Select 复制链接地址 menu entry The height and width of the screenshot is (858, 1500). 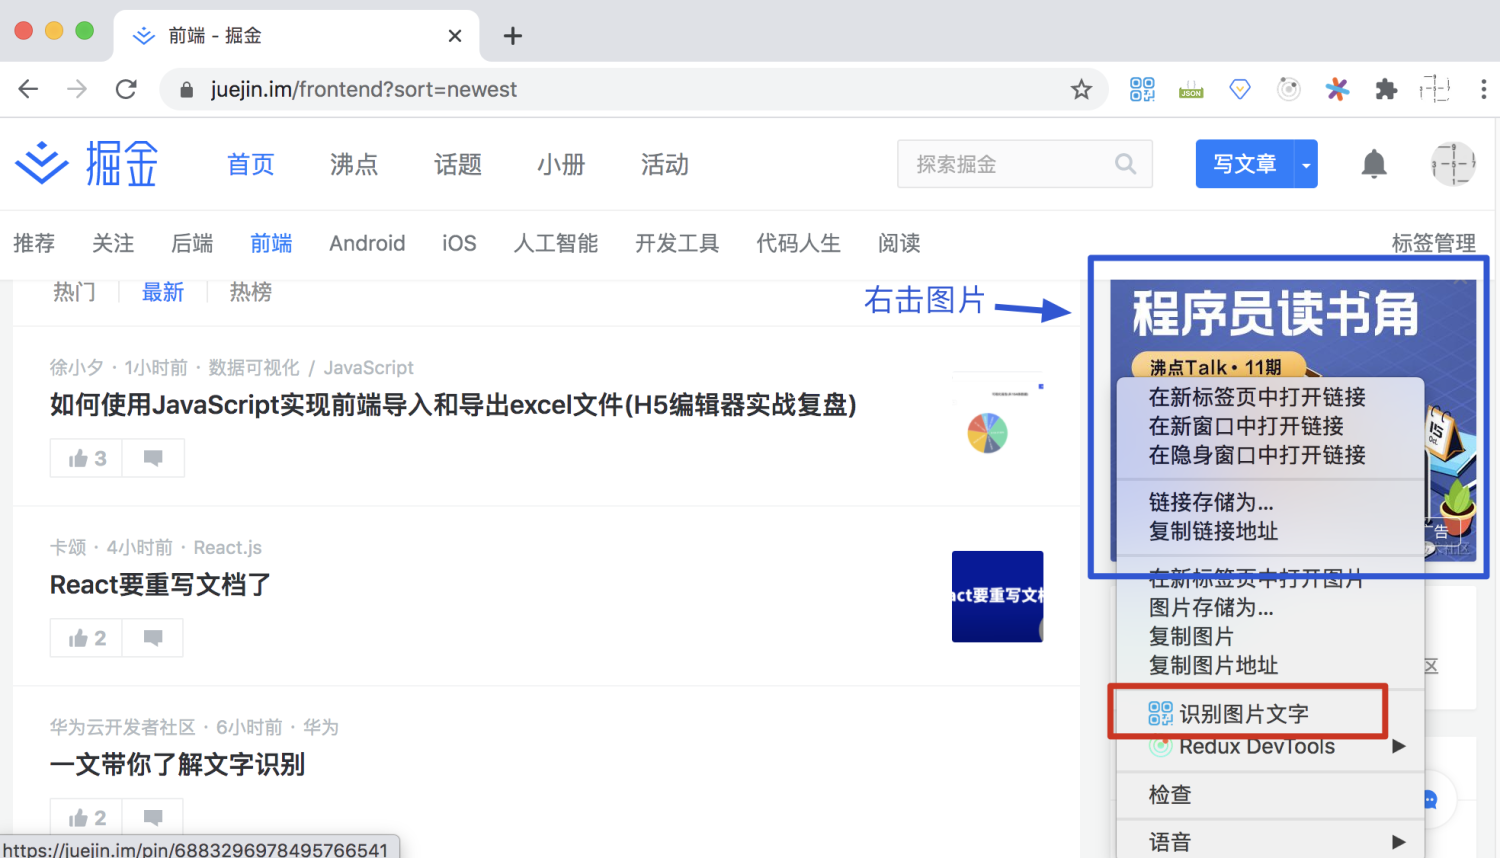(1213, 531)
